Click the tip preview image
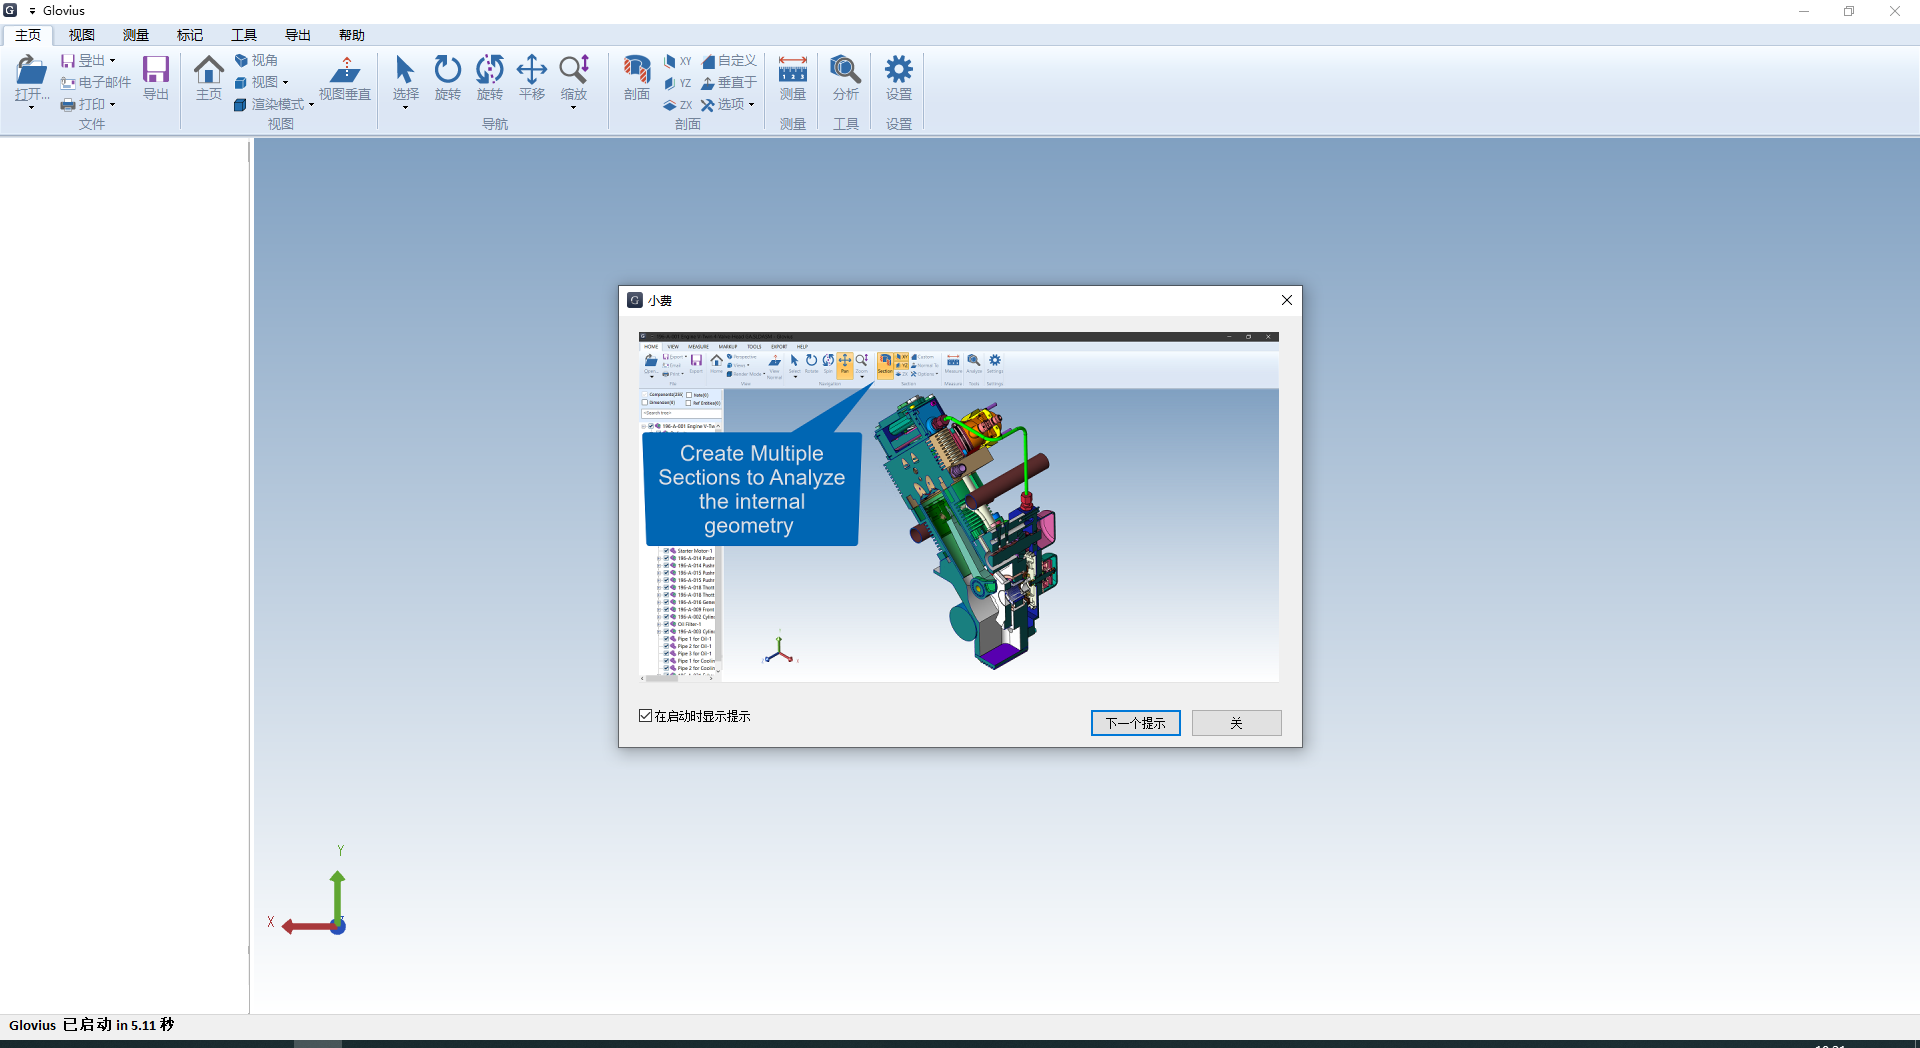The image size is (1920, 1048). pos(959,507)
